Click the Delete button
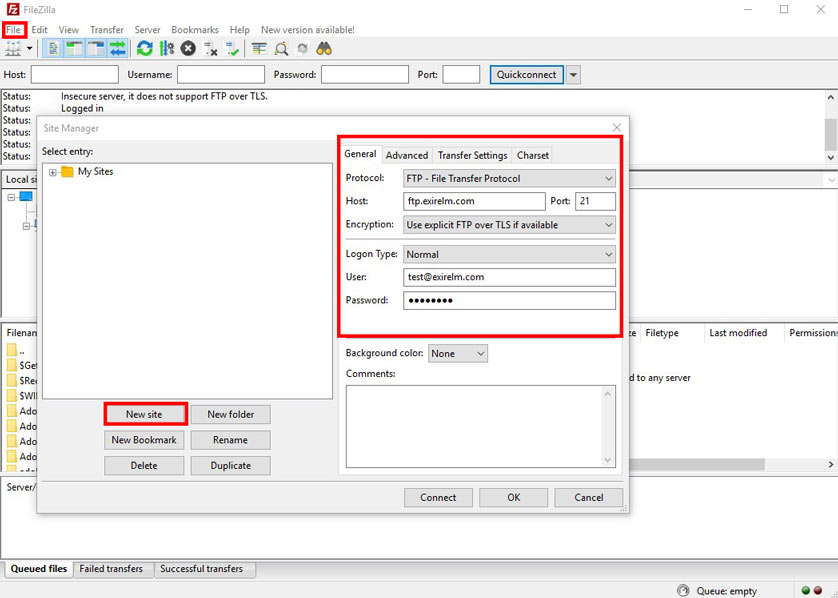The height and width of the screenshot is (598, 838). [144, 465]
